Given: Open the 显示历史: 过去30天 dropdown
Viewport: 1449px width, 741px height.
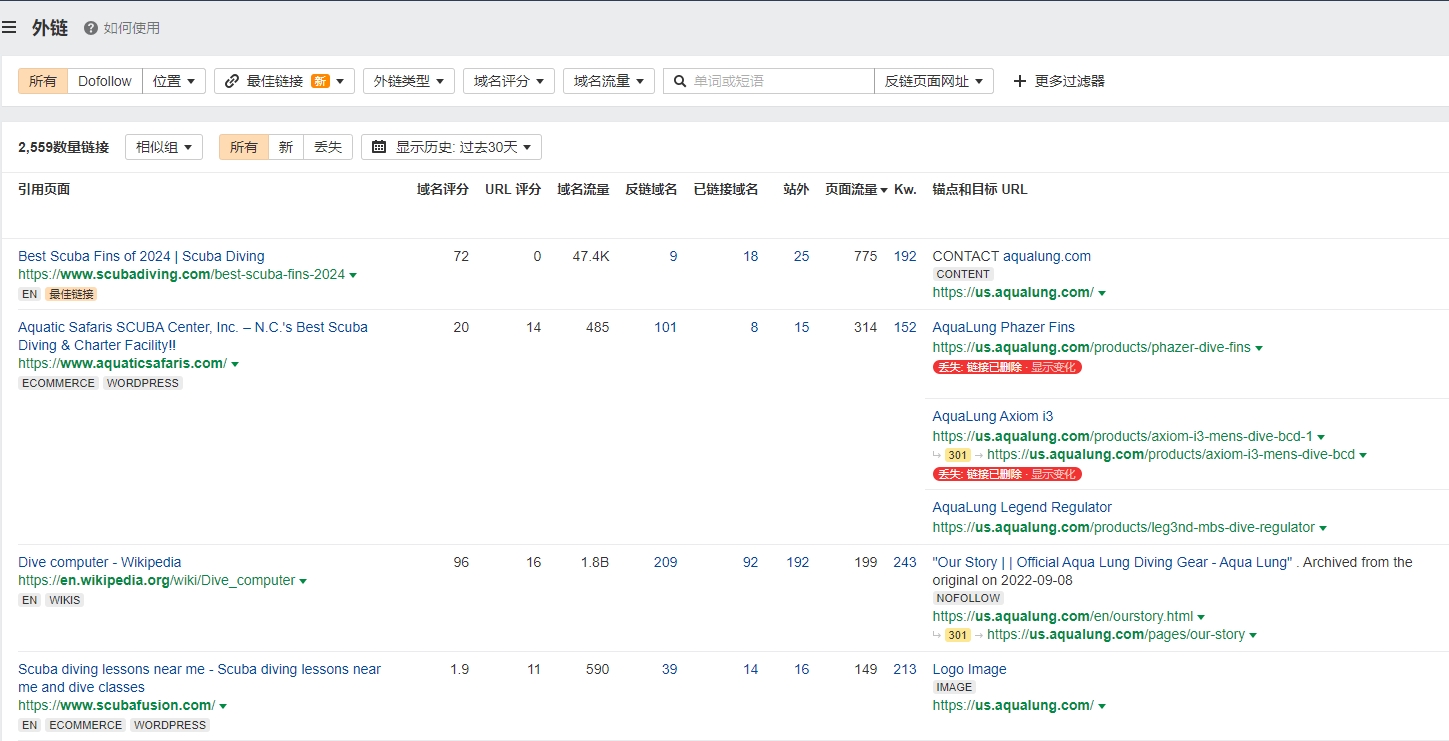Looking at the screenshot, I should 451,147.
